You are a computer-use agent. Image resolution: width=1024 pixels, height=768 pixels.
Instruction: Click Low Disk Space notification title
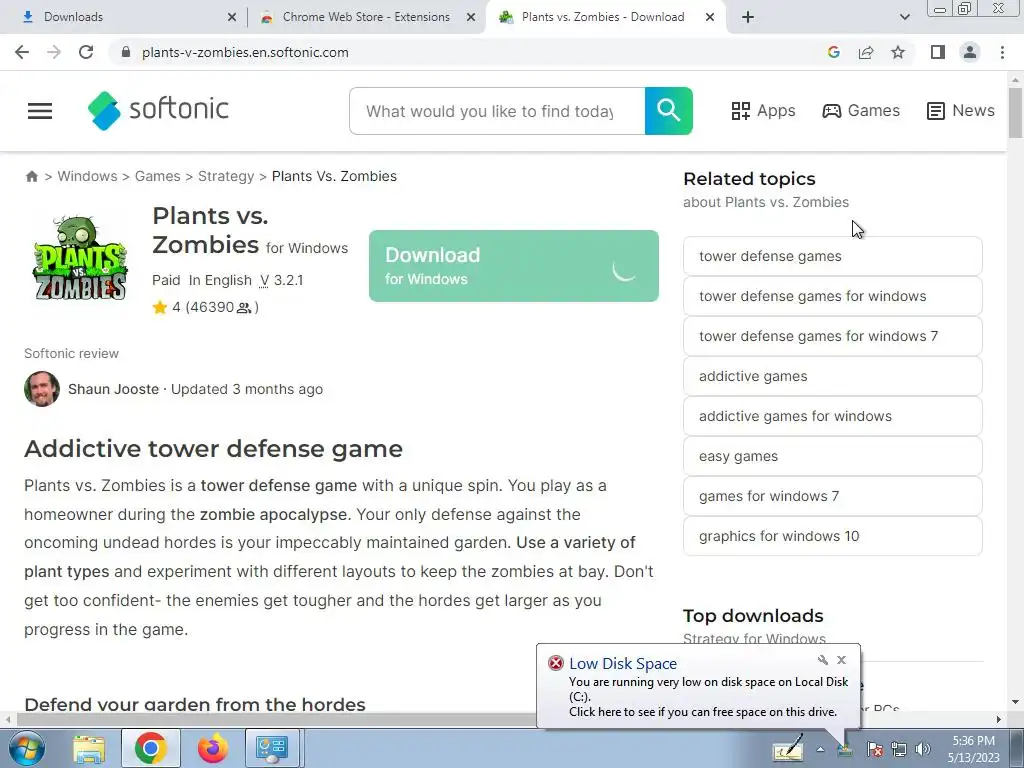point(622,664)
